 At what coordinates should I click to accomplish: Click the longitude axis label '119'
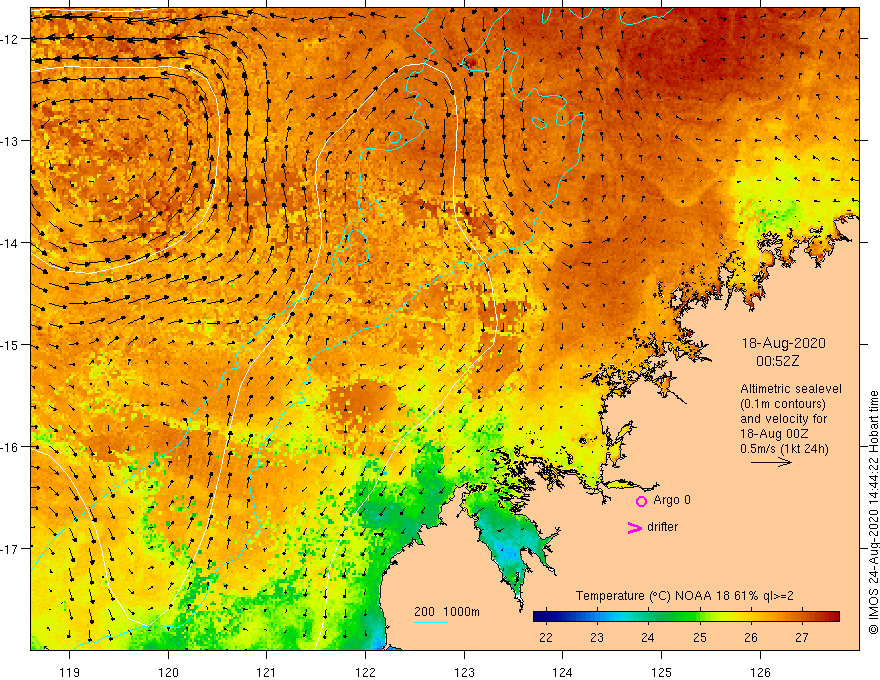click(x=70, y=672)
